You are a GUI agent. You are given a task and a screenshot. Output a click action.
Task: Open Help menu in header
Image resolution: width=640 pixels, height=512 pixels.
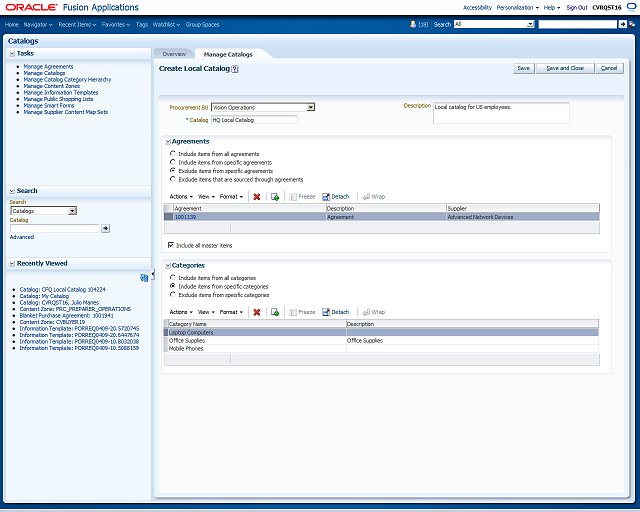coord(552,7)
